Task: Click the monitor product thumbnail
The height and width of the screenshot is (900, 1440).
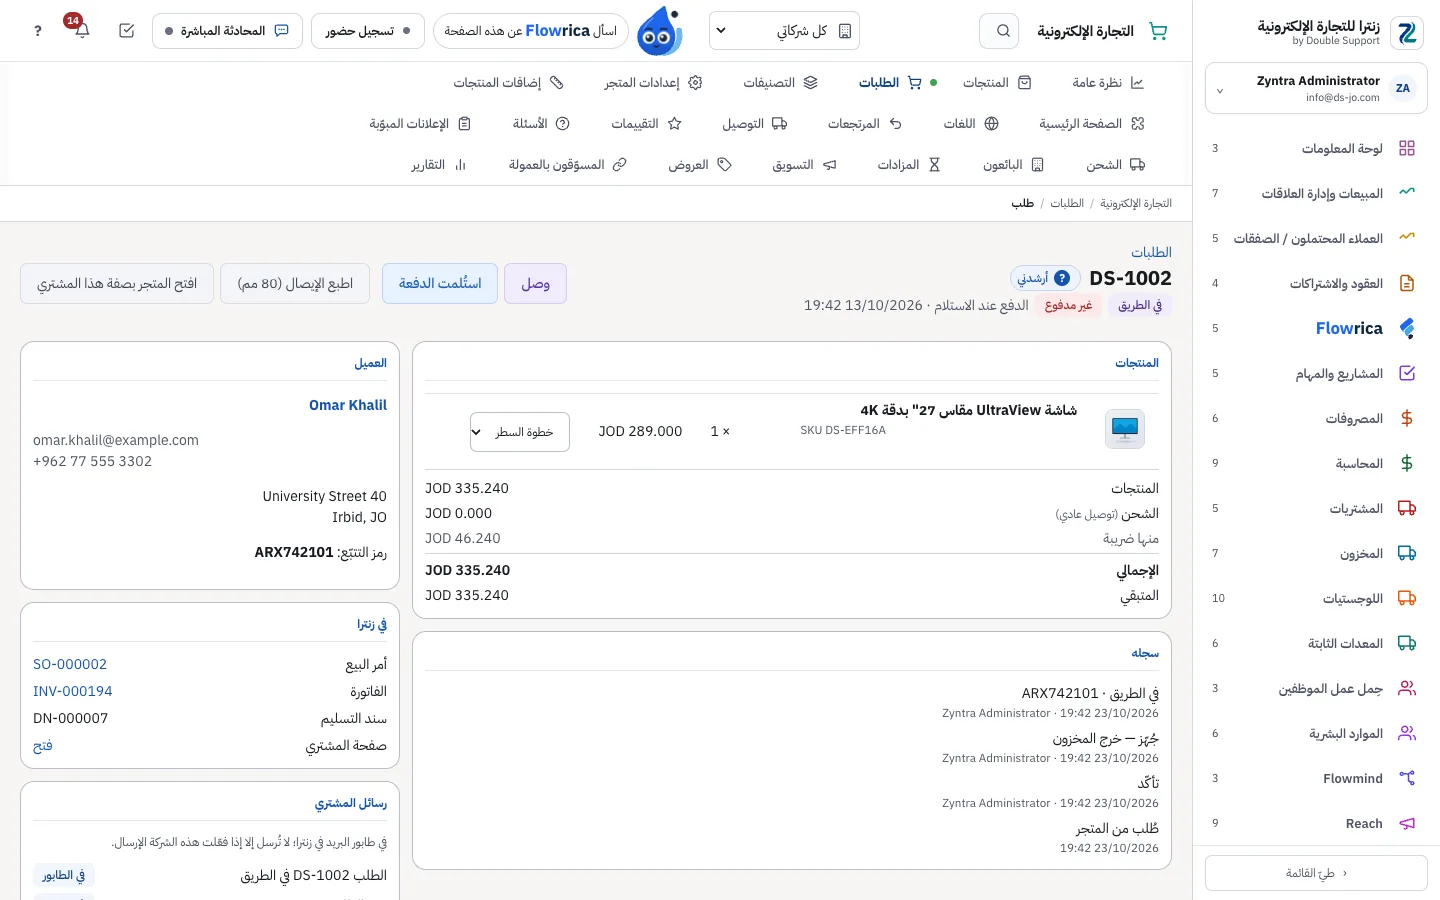Action: coord(1125,429)
